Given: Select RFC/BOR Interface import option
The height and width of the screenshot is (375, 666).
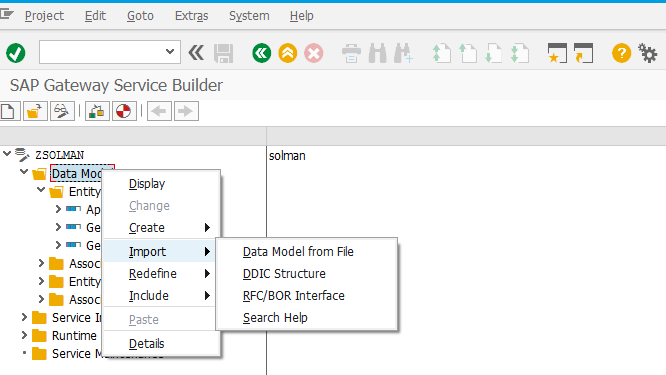Looking at the screenshot, I should pyautogui.click(x=307, y=296).
